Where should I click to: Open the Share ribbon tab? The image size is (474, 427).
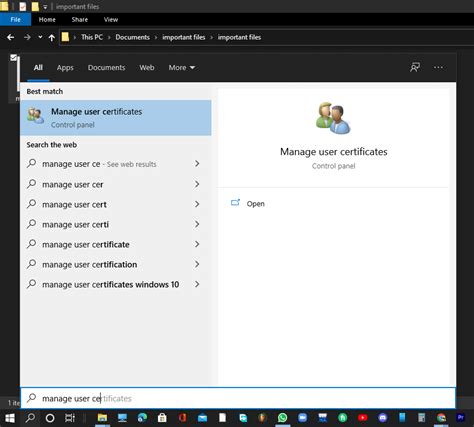80,20
